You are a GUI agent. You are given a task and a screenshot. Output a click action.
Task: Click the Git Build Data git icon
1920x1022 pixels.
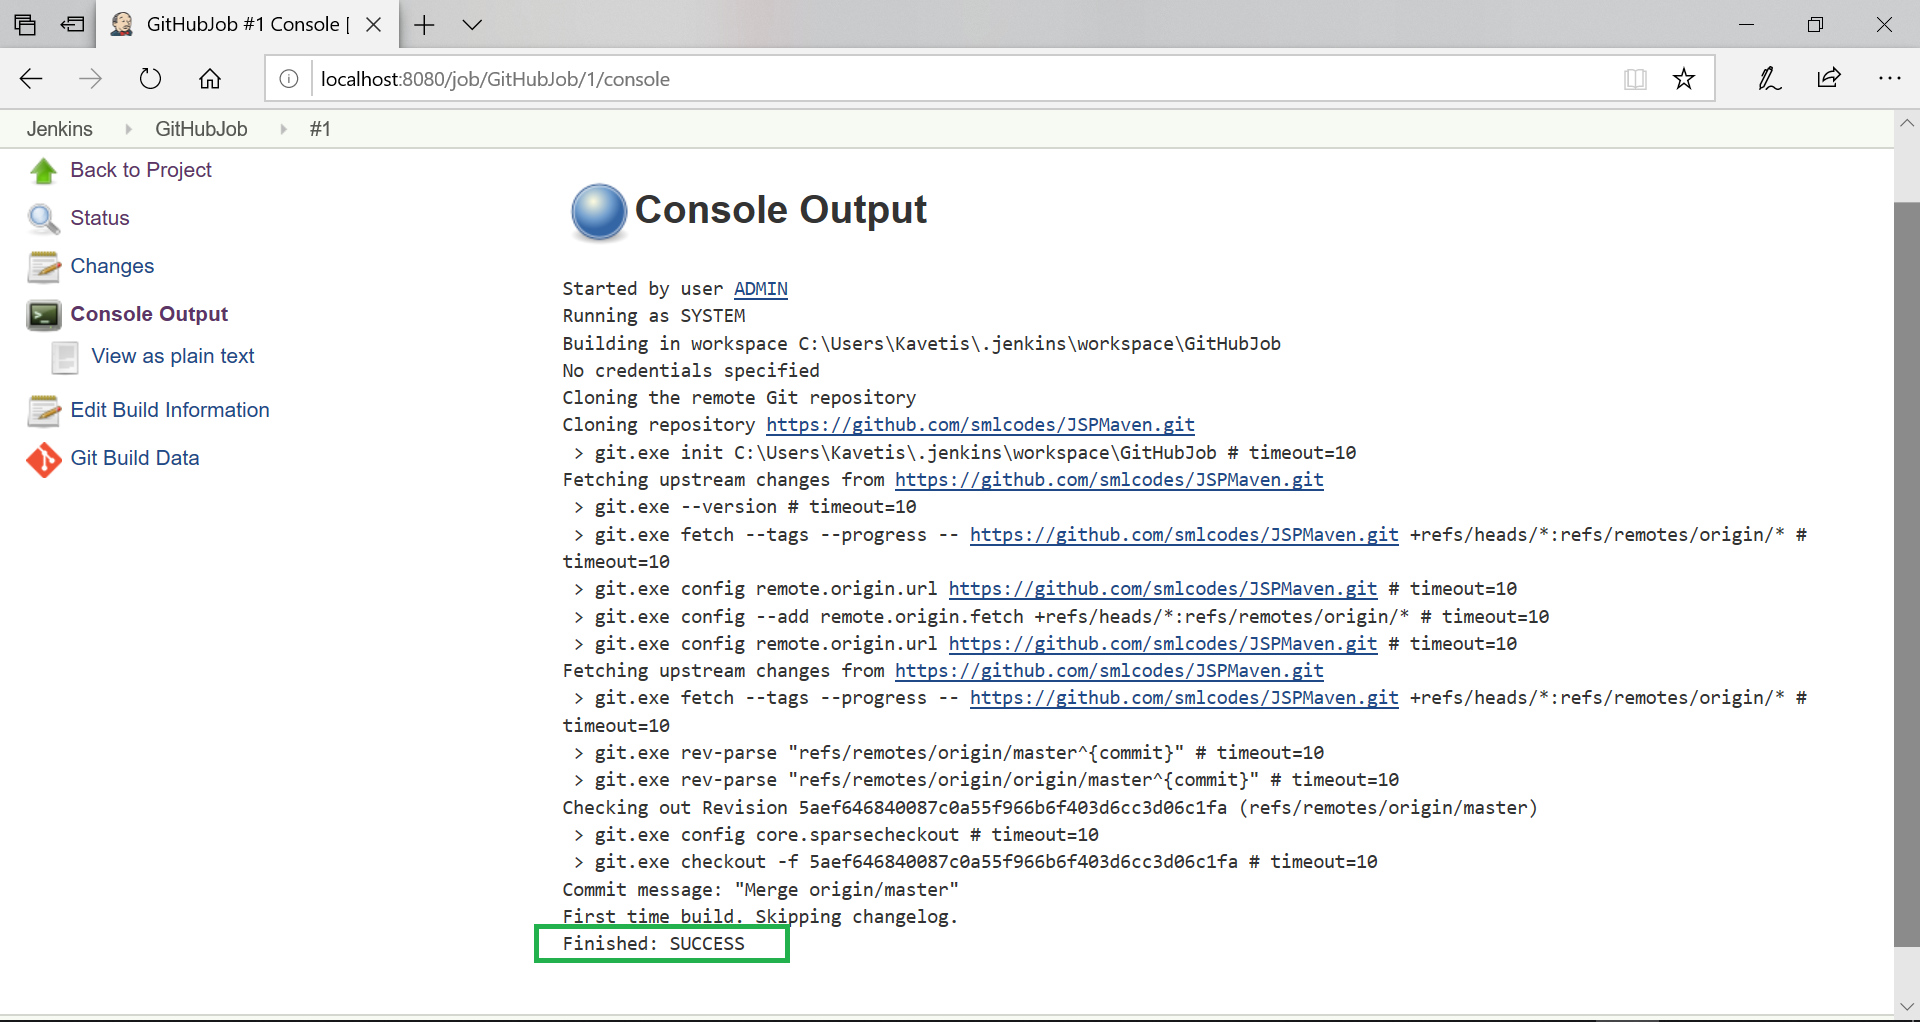pyautogui.click(x=43, y=459)
